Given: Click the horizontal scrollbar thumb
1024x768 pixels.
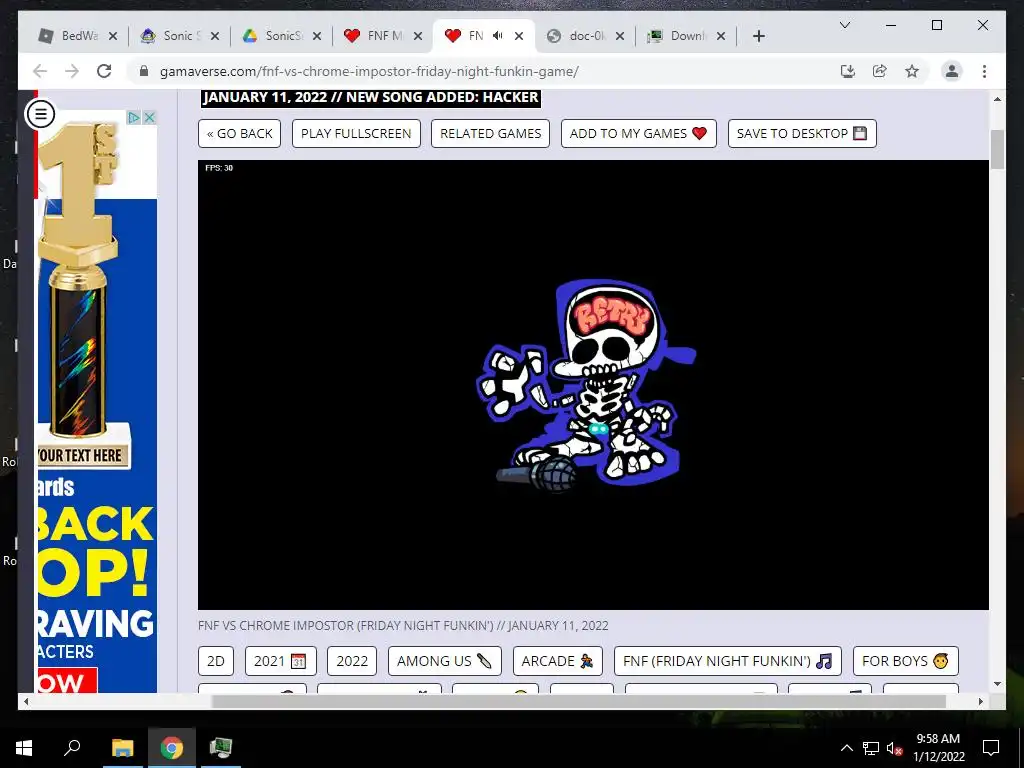Looking at the screenshot, I should [x=579, y=701].
